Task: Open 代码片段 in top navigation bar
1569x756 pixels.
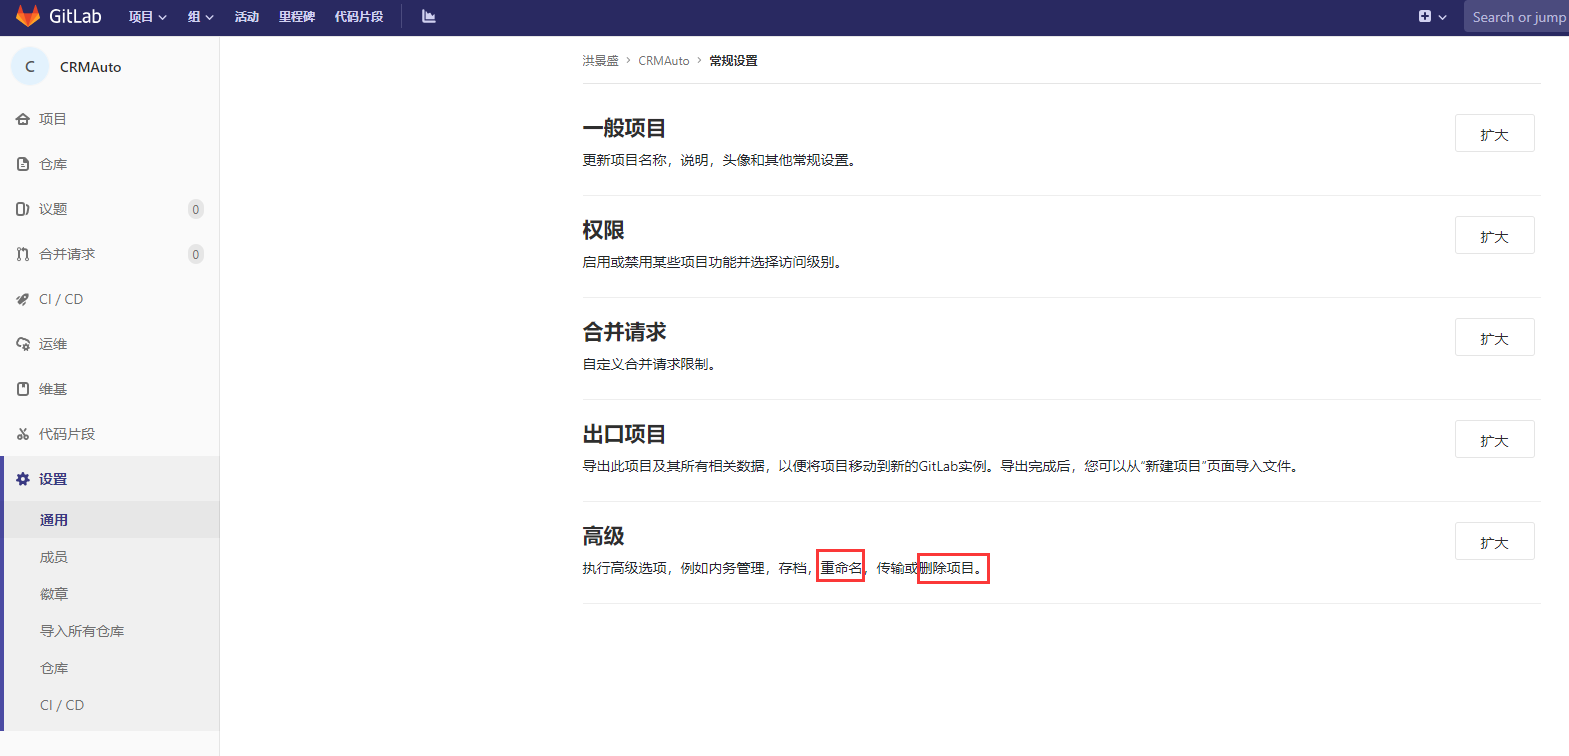Action: pyautogui.click(x=359, y=17)
